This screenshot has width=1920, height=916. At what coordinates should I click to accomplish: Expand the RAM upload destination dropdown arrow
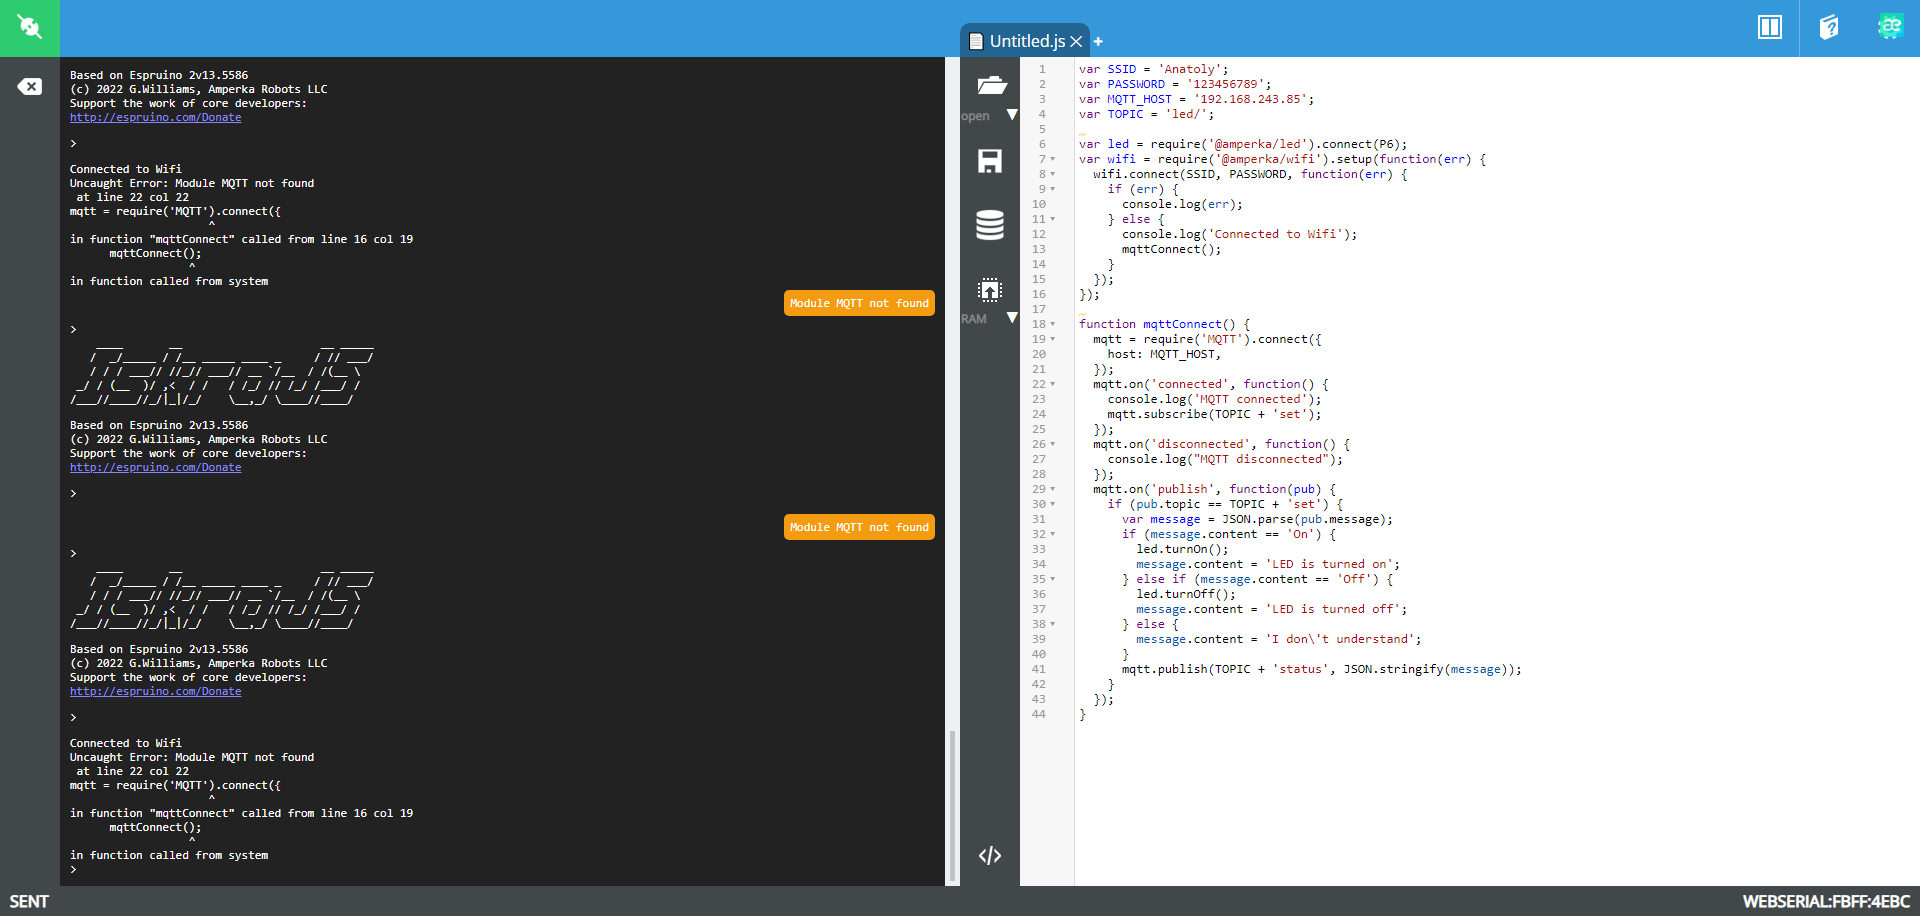[x=1012, y=318]
